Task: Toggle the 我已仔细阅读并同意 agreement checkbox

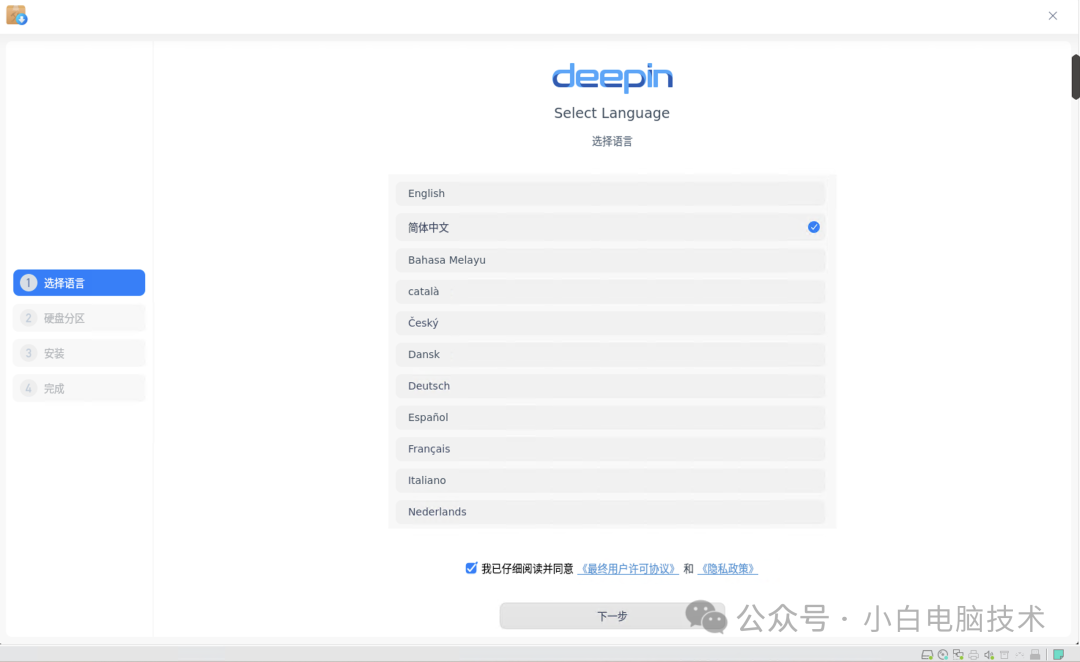Action: 471,568
